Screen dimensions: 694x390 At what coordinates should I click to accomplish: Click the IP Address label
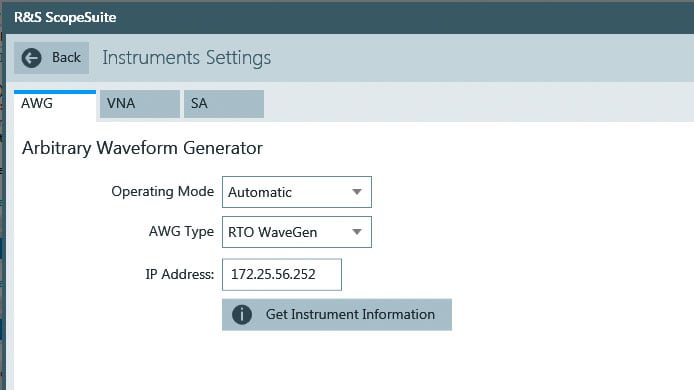tap(180, 274)
